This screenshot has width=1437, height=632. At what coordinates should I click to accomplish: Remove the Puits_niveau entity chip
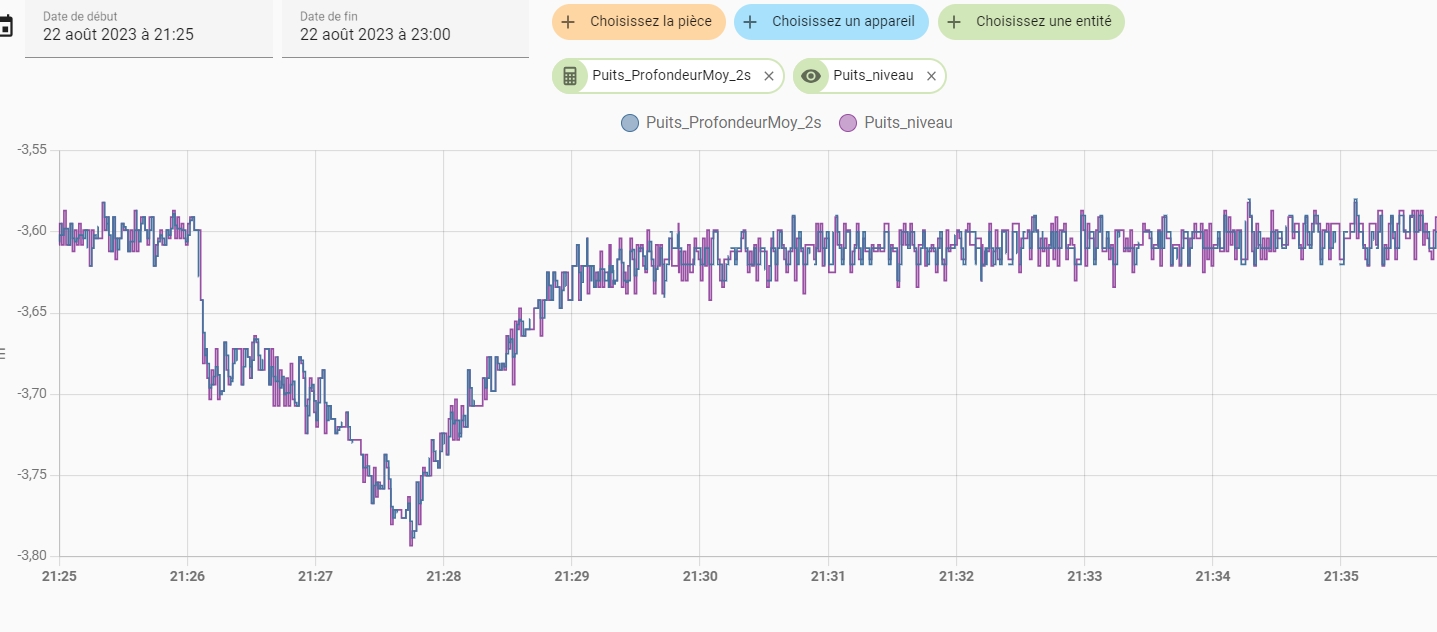pyautogui.click(x=931, y=76)
